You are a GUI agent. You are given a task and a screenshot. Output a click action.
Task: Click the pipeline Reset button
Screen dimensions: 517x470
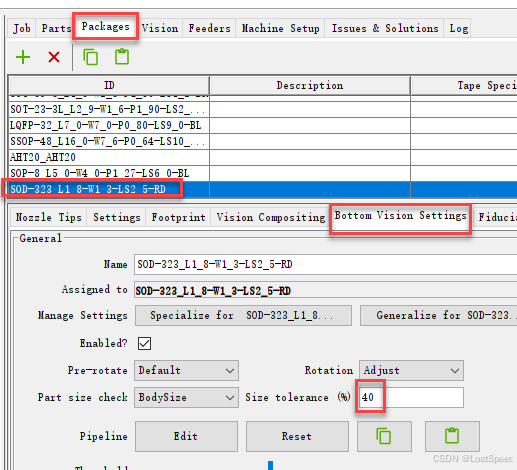[297, 436]
